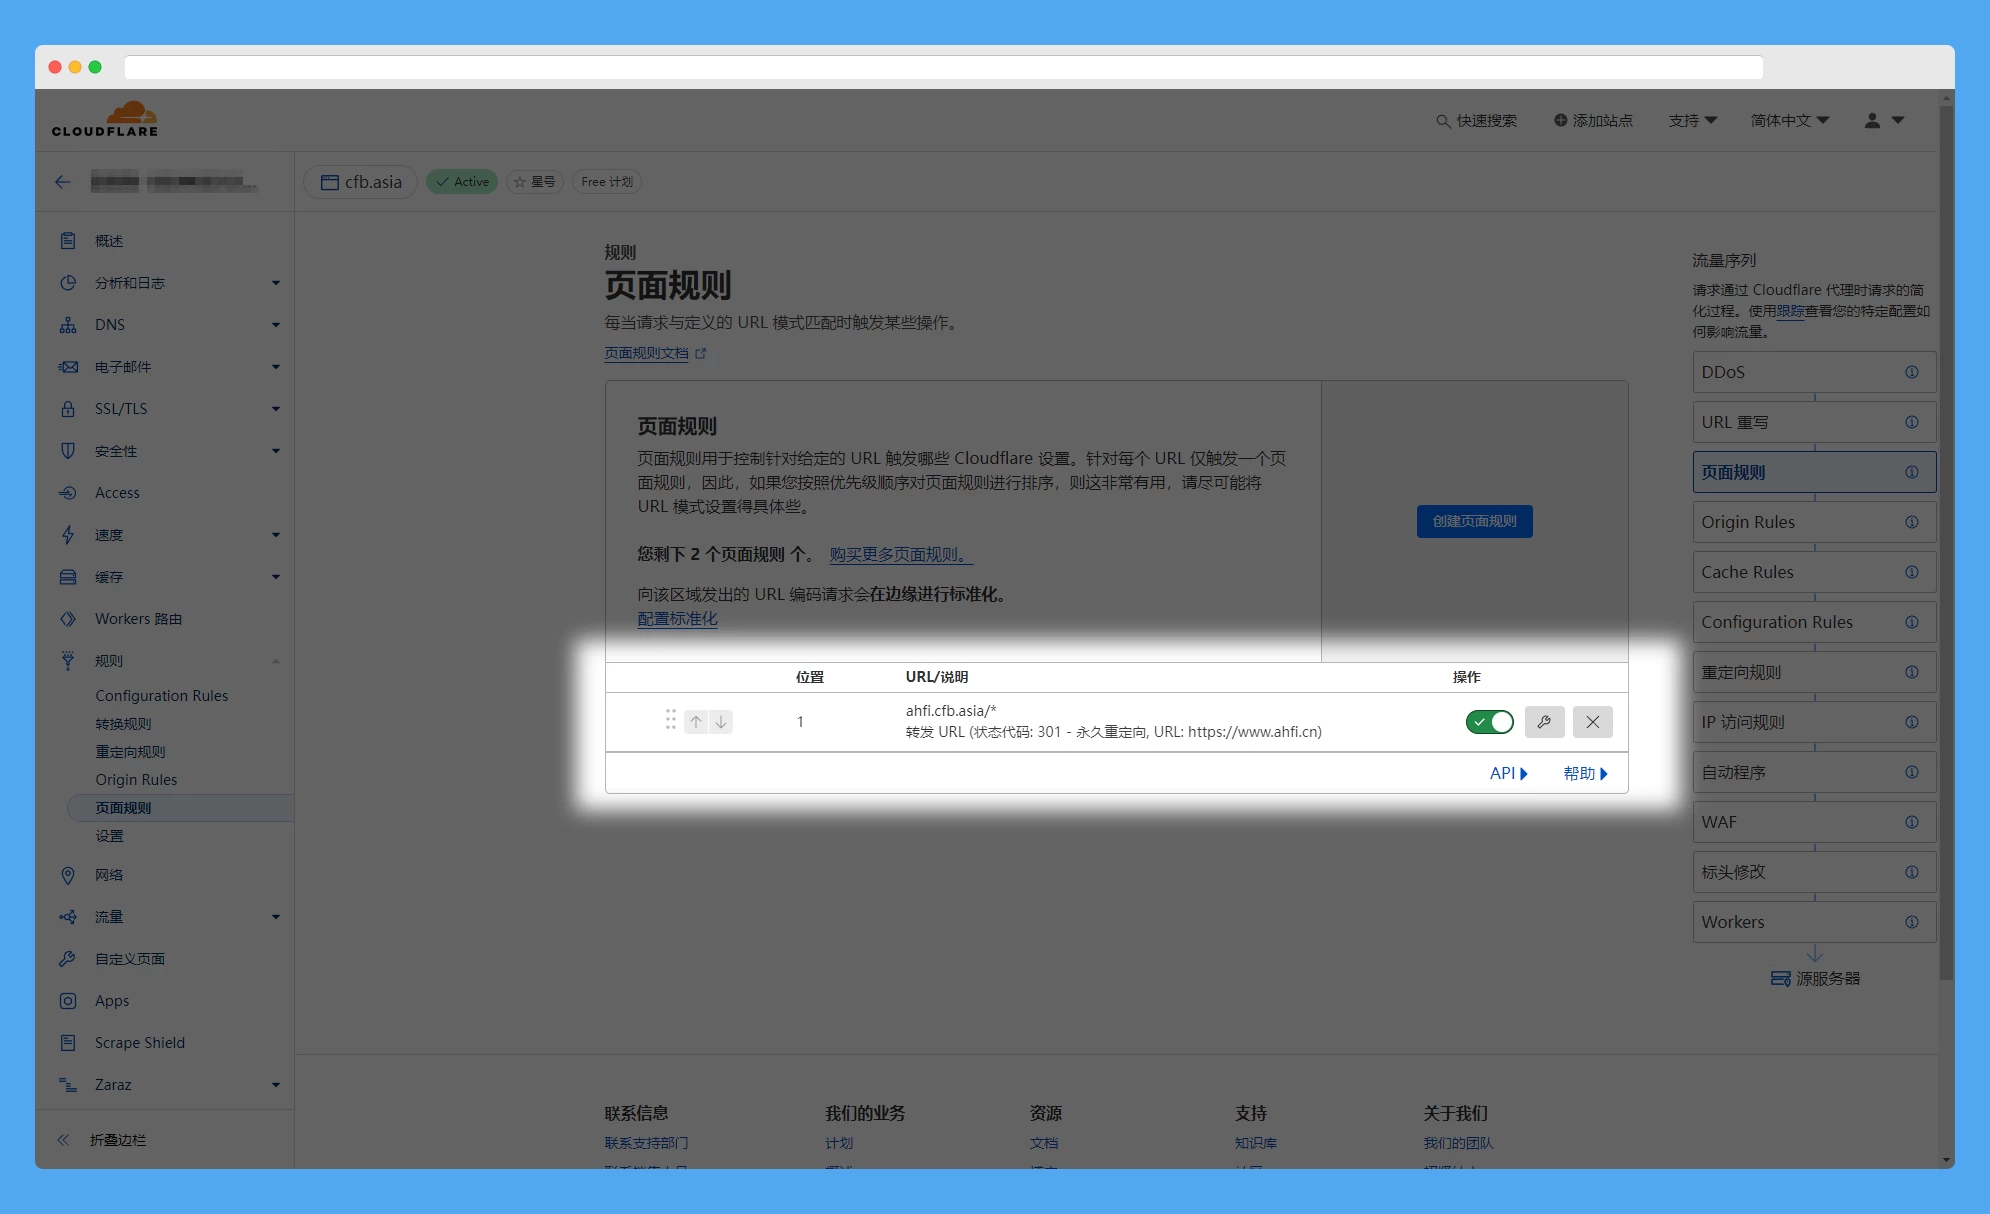This screenshot has width=1990, height=1214.
Task: Select 重定向规则 in sidebar submenu
Action: tap(130, 752)
